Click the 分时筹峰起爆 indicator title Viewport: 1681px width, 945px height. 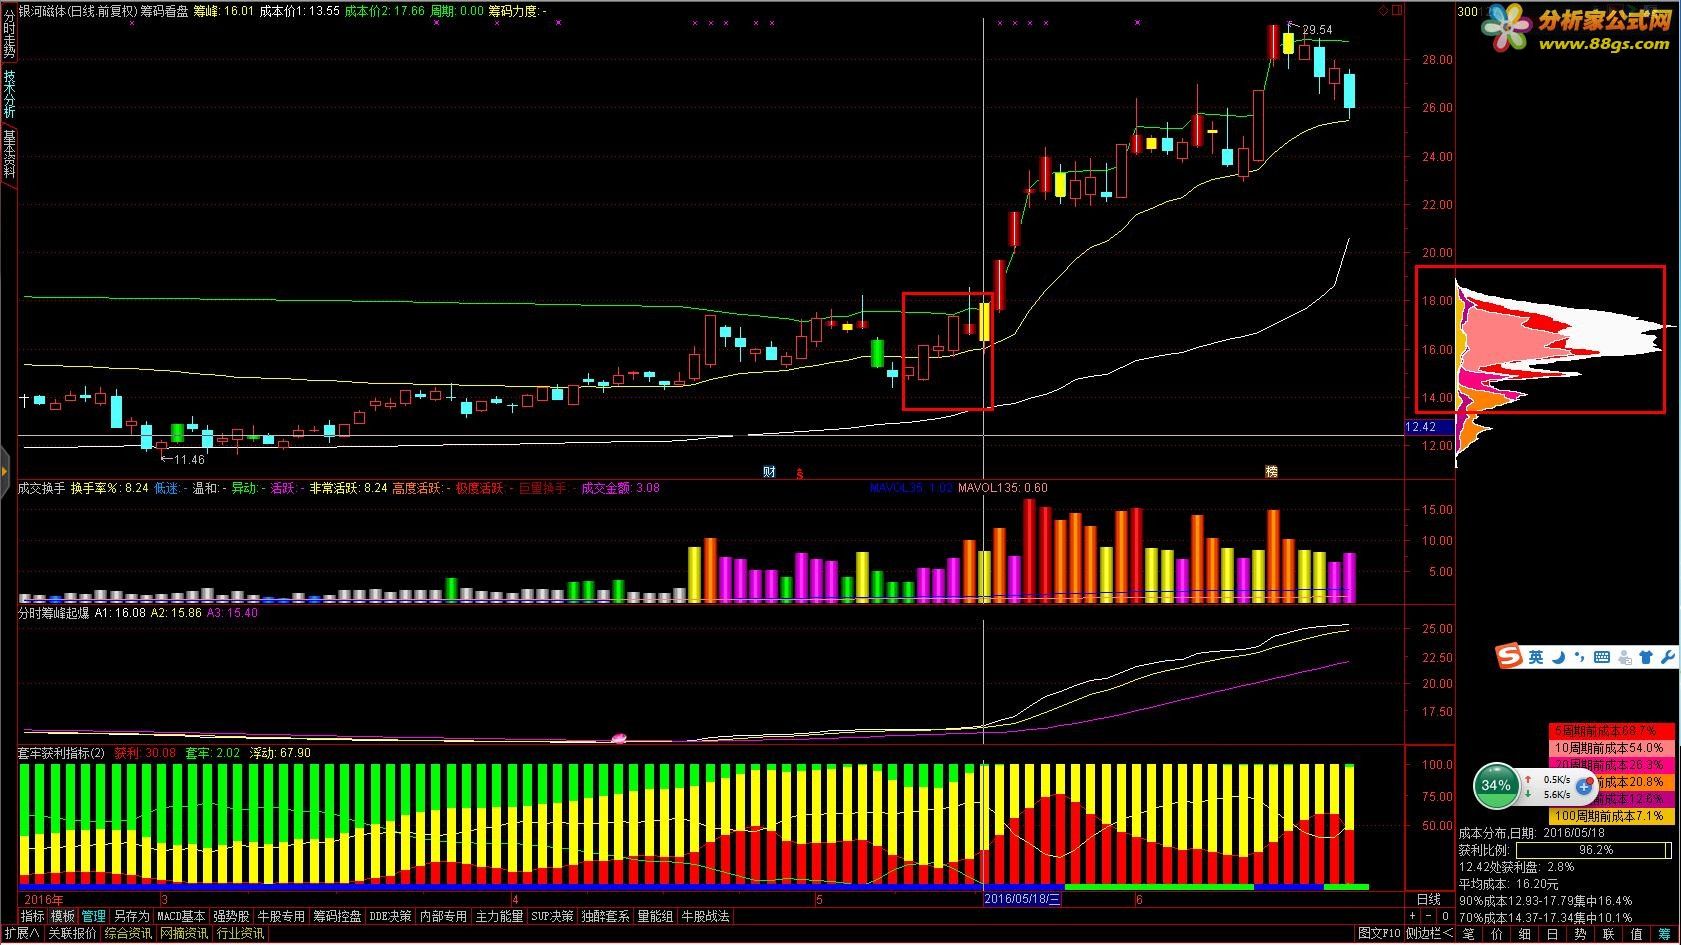tap(54, 613)
